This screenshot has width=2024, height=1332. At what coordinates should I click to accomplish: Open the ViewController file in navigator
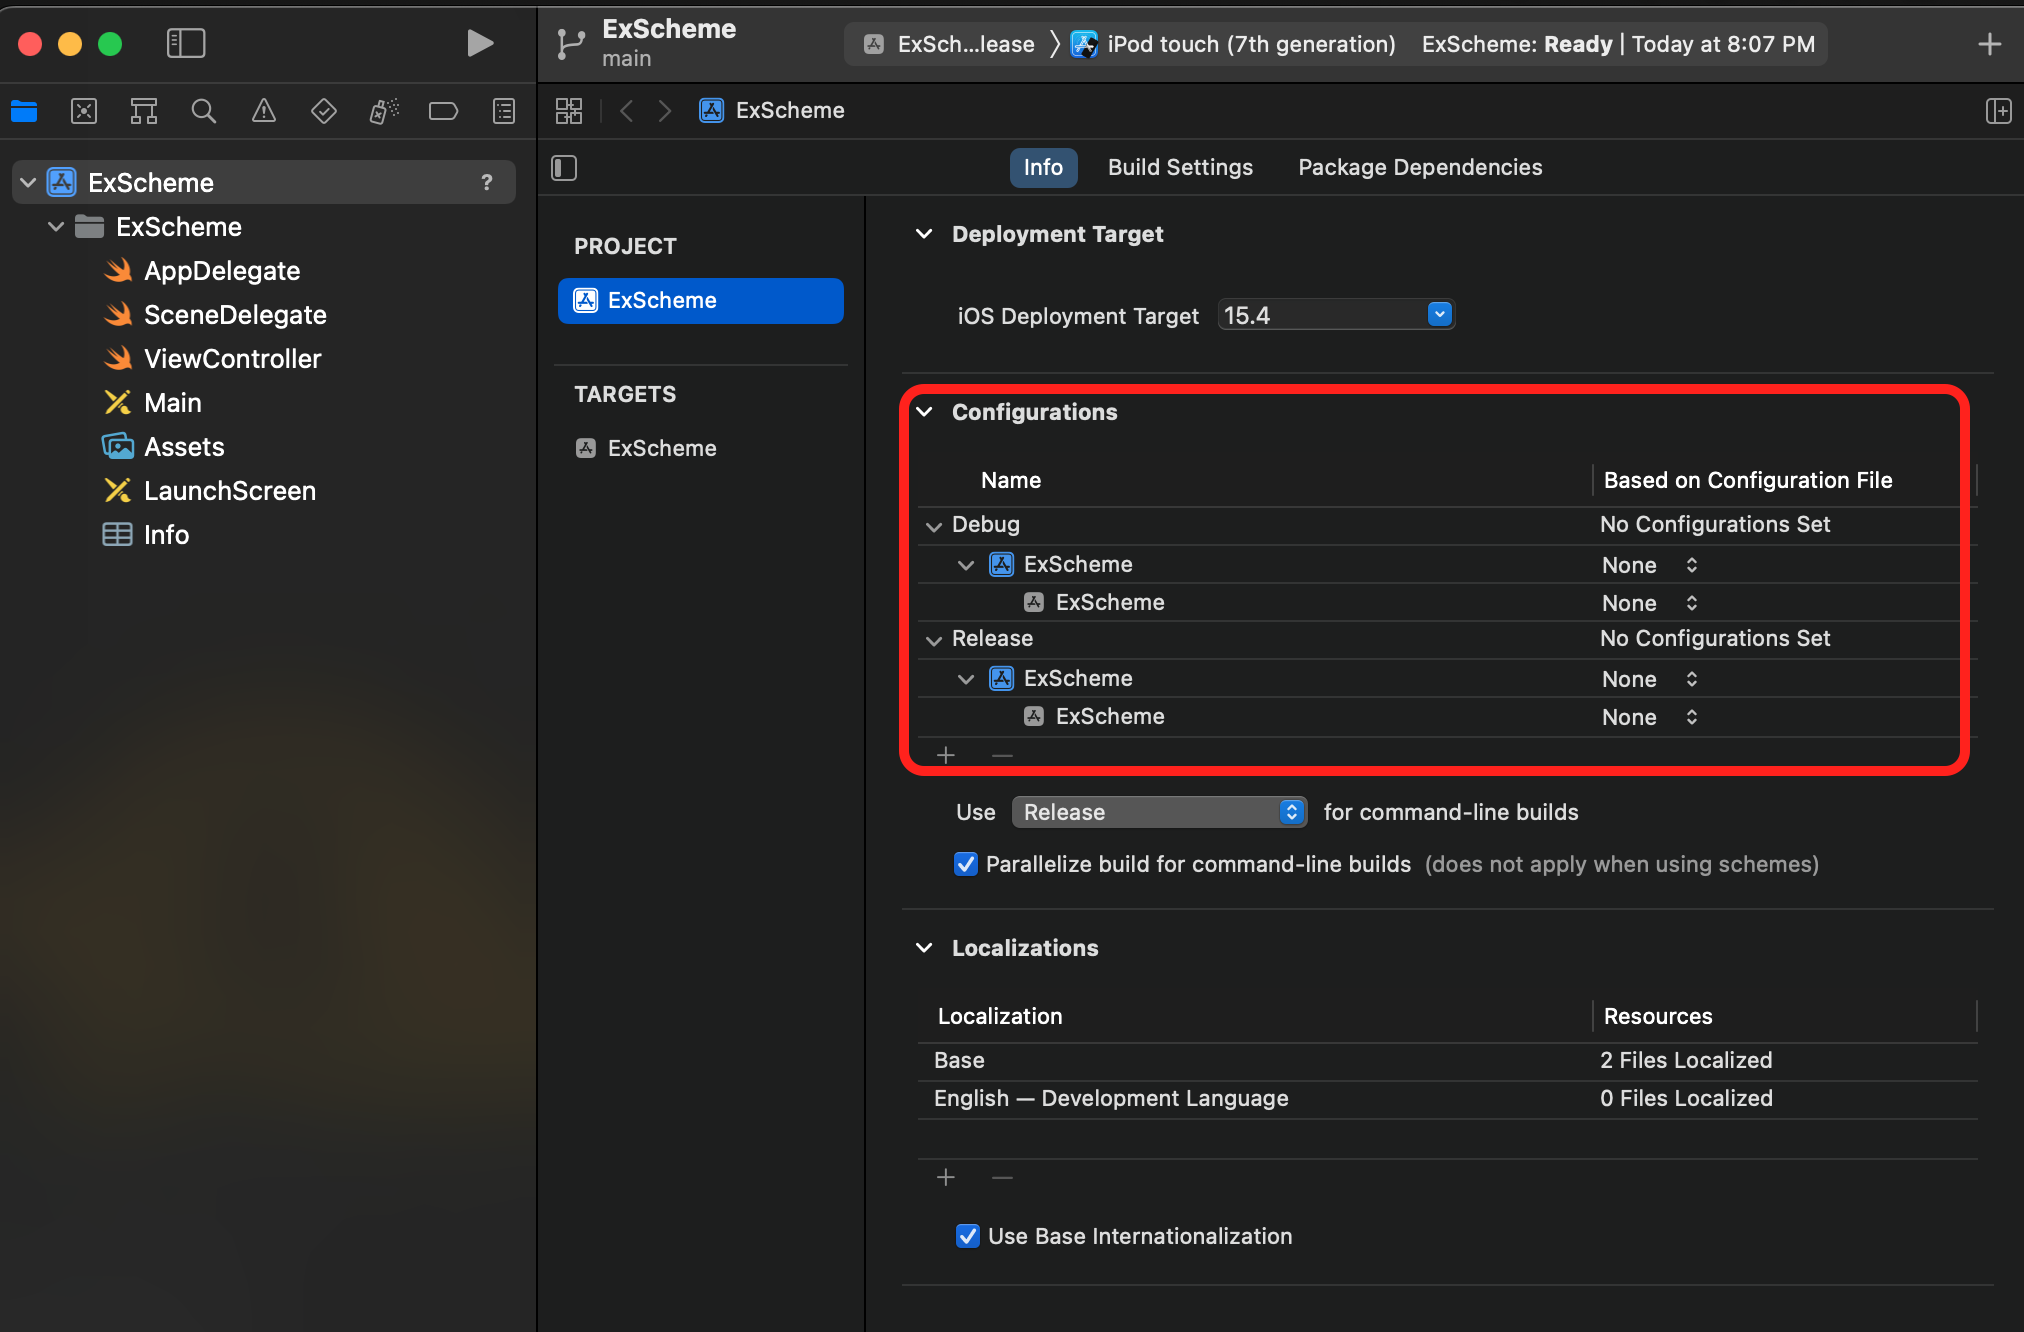(232, 359)
